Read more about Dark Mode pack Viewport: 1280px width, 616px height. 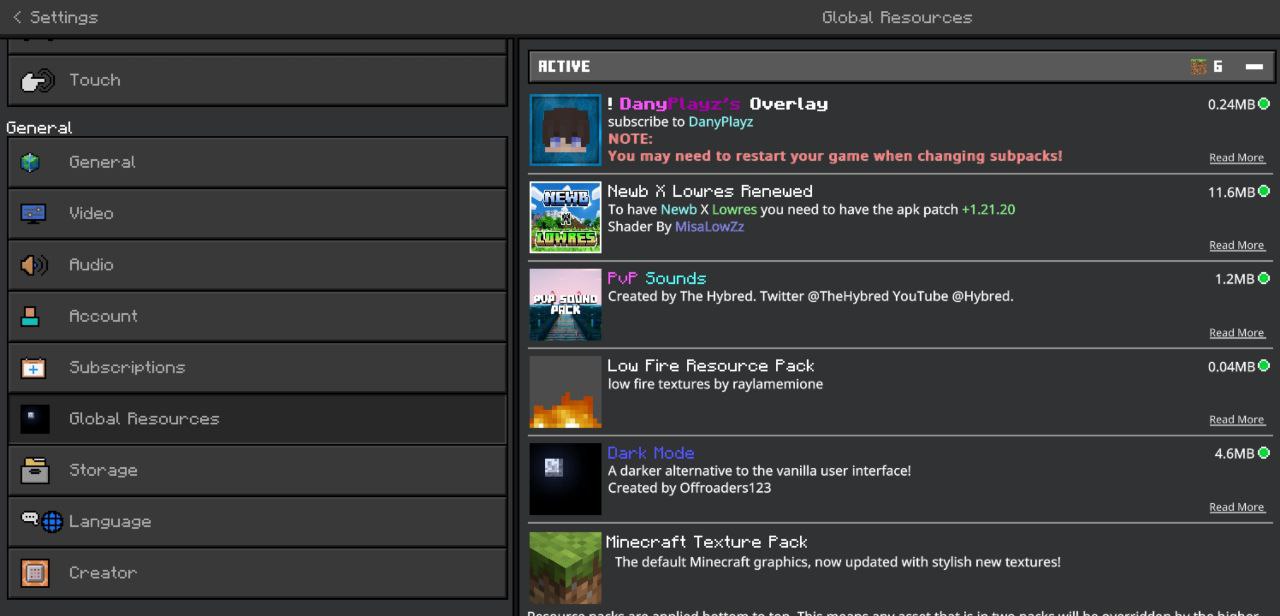pyautogui.click(x=1237, y=507)
